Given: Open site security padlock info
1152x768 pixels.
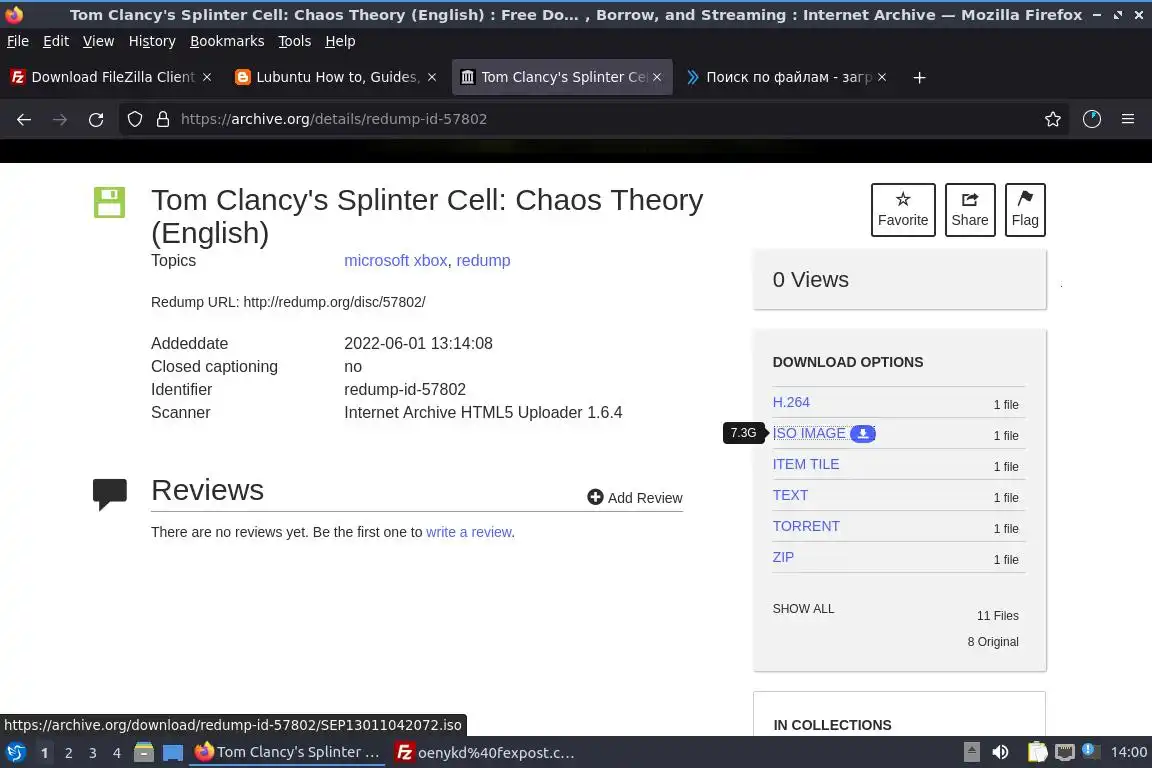Looking at the screenshot, I should tap(163, 119).
